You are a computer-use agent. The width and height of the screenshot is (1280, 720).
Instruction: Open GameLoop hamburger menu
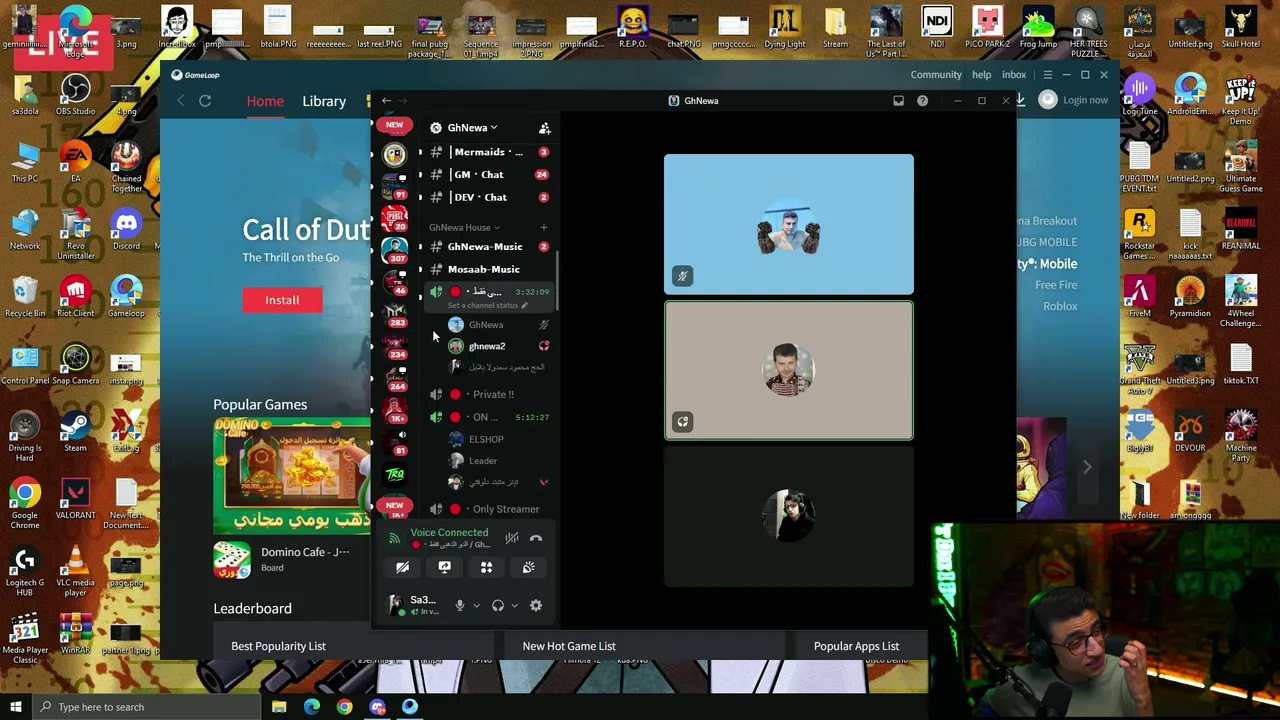(x=1048, y=75)
